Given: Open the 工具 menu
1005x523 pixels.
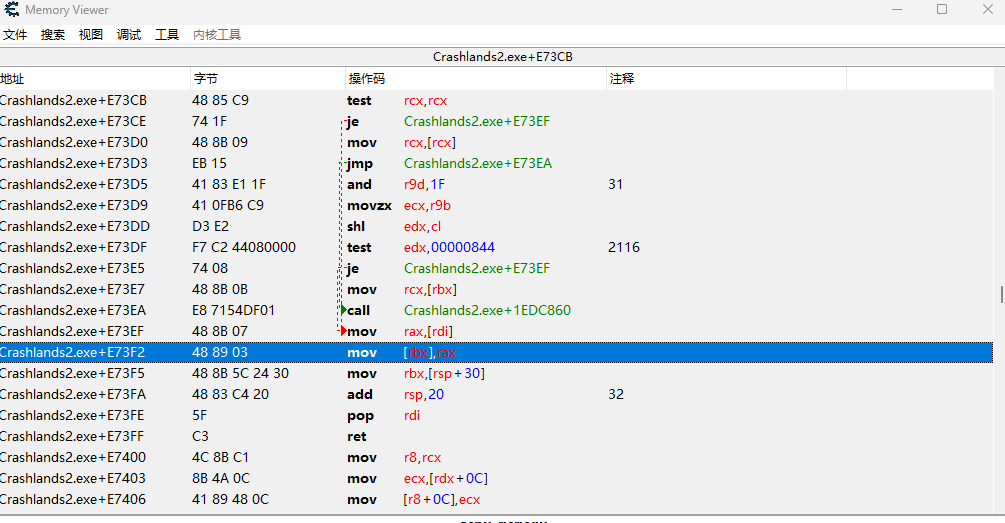Looking at the screenshot, I should 167,35.
